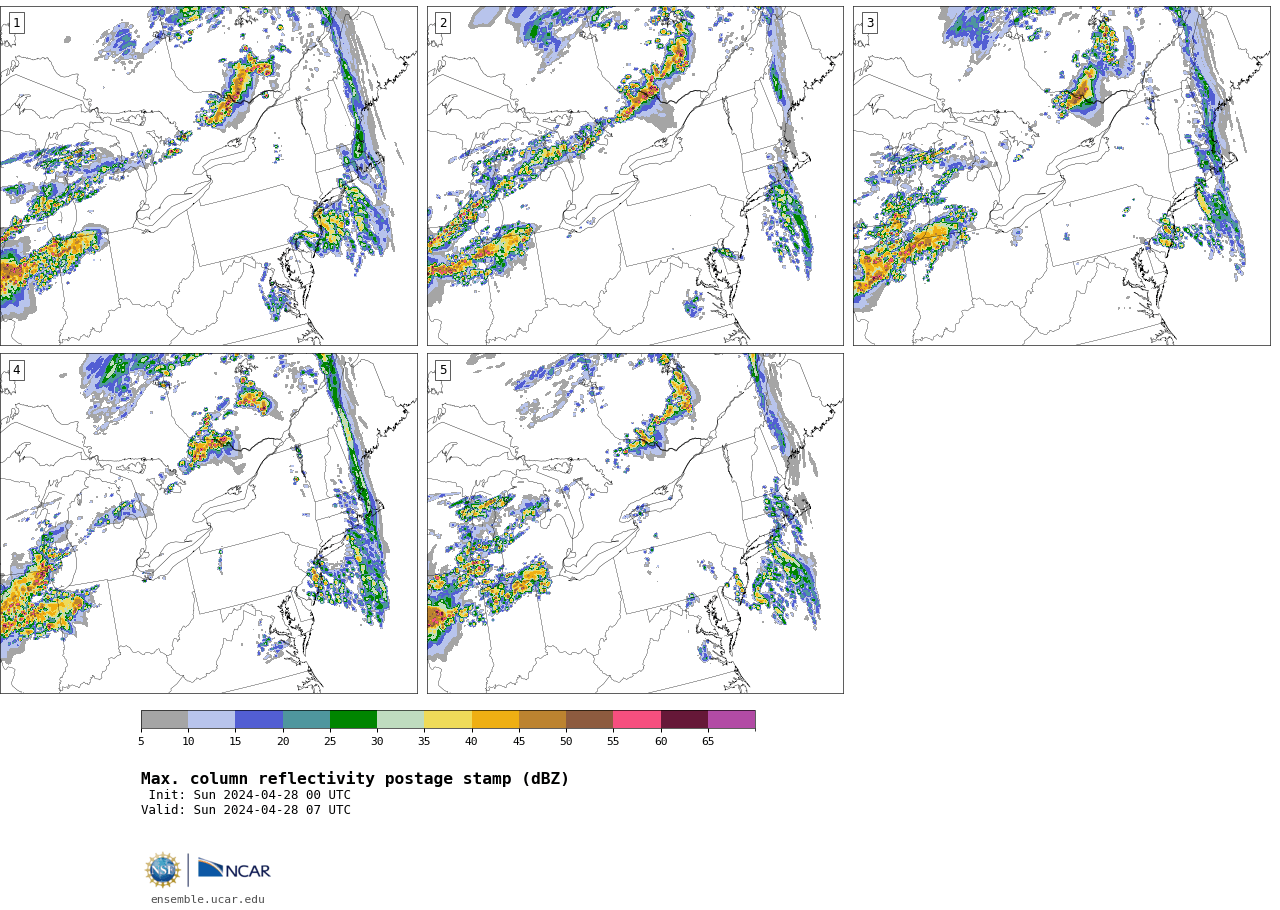Viewport: 1280px width, 910px height.
Task: Click the yellow 35-40 dBZ swatch
Action: pos(448,720)
